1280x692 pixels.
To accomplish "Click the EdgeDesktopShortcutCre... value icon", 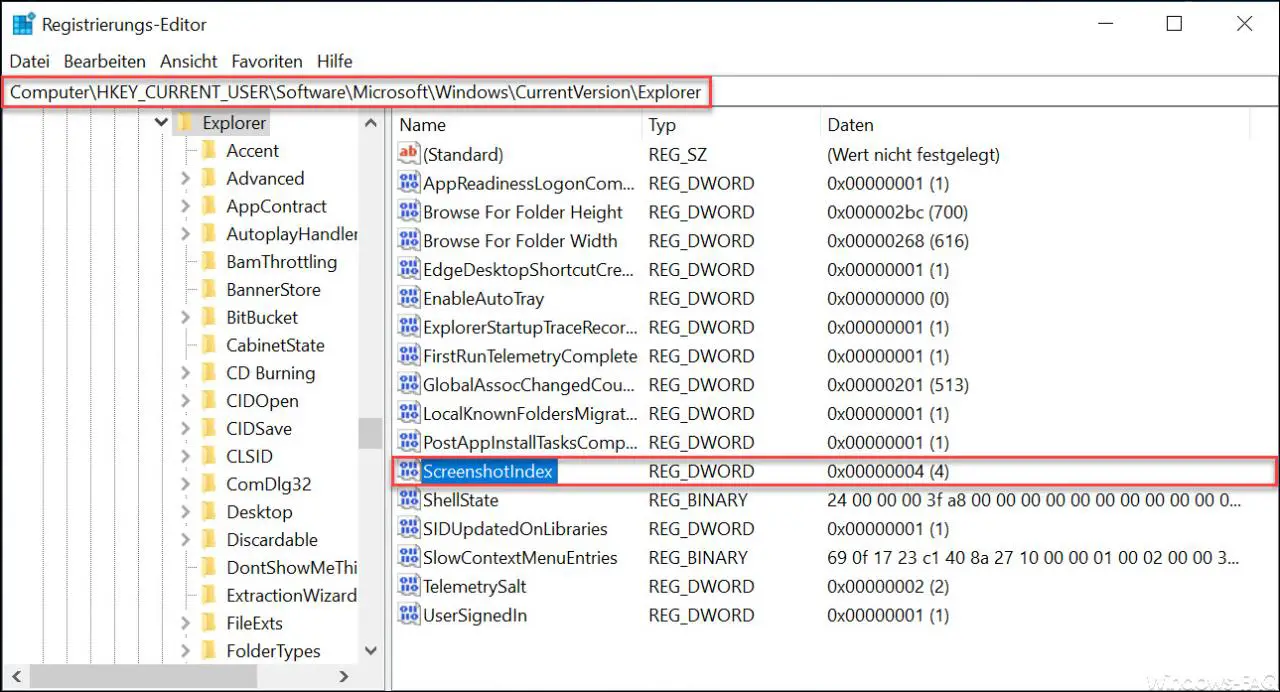I will tap(408, 269).
